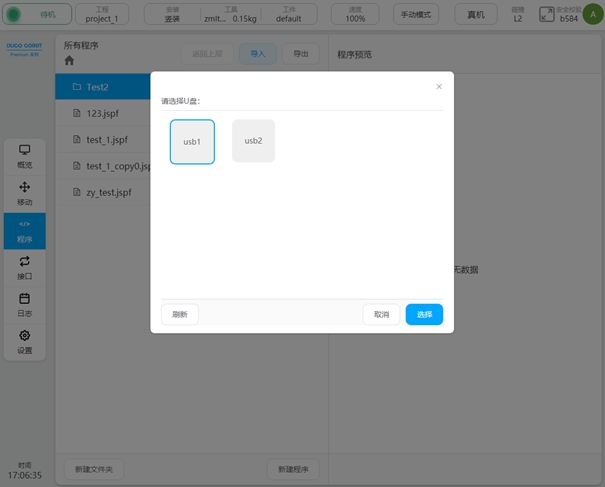Open the 移动 move sidebar icon
This screenshot has height=487, width=605.
pyautogui.click(x=25, y=192)
